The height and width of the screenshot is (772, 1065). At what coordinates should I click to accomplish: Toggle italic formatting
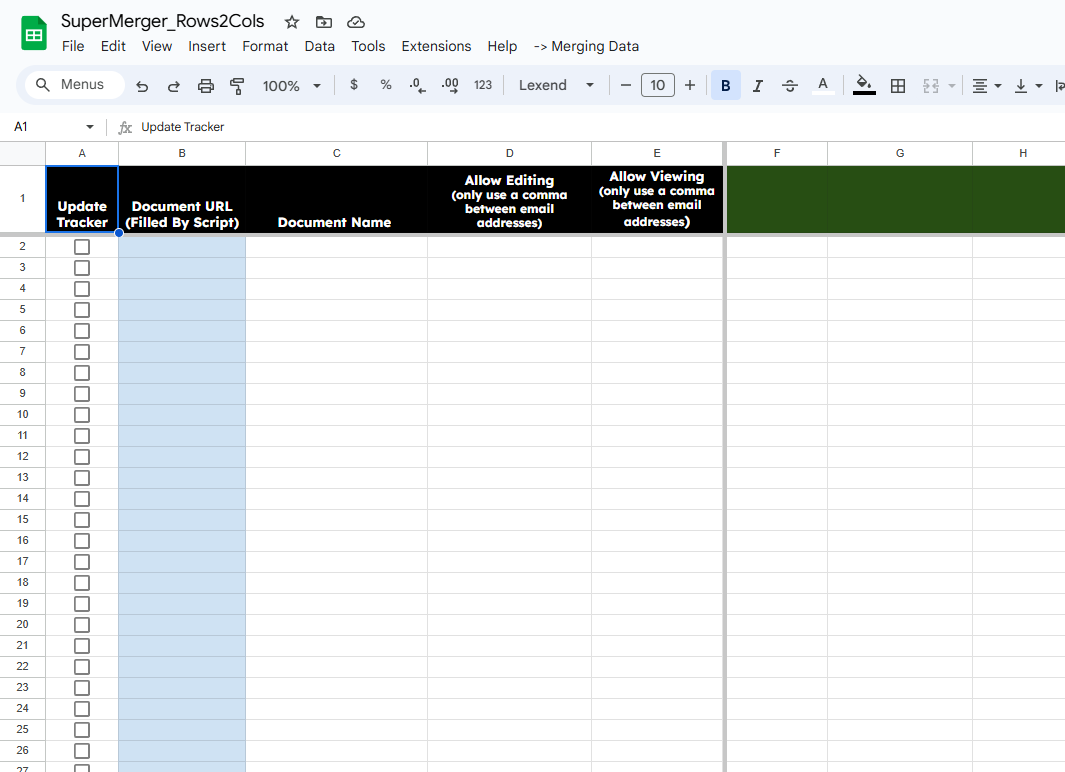click(758, 86)
